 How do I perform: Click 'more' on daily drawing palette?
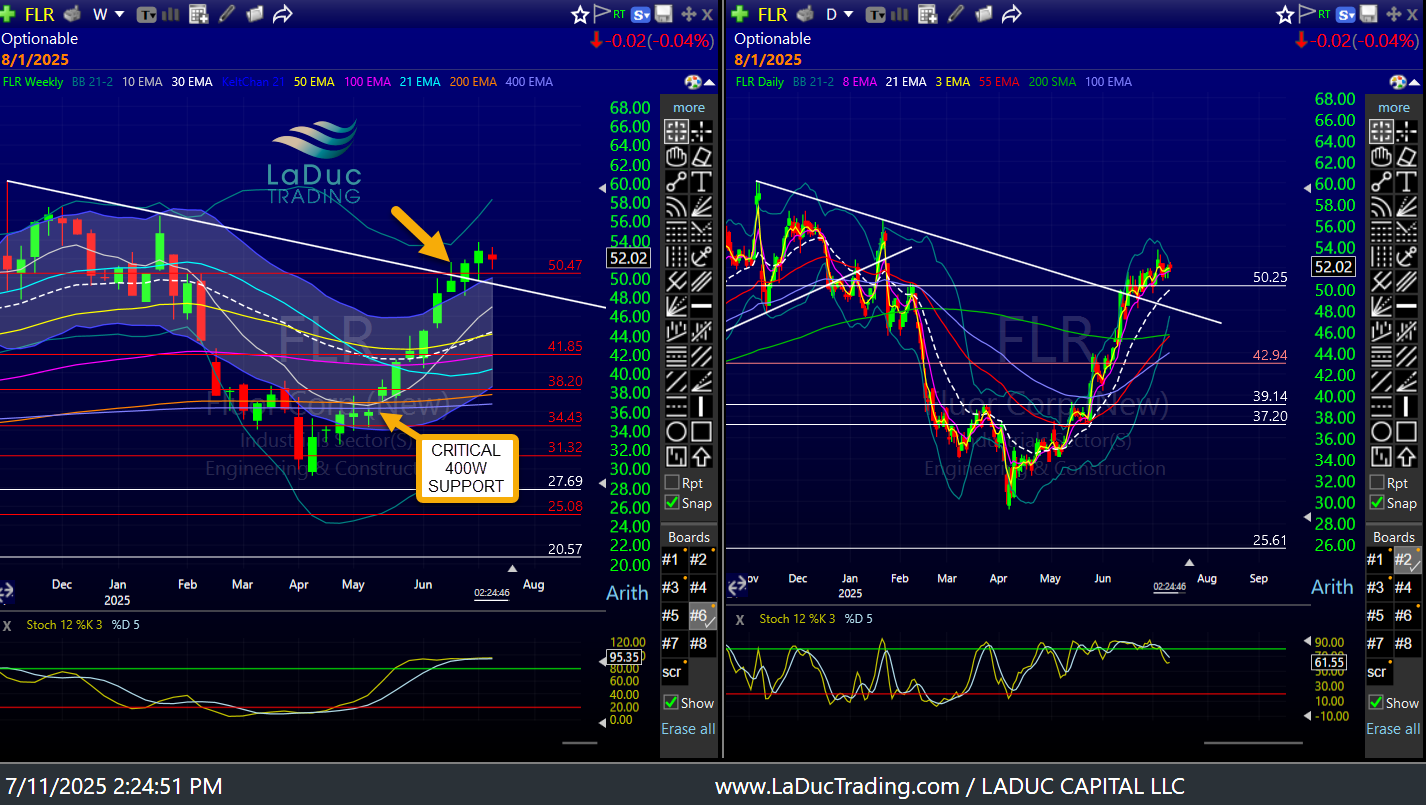1393,107
